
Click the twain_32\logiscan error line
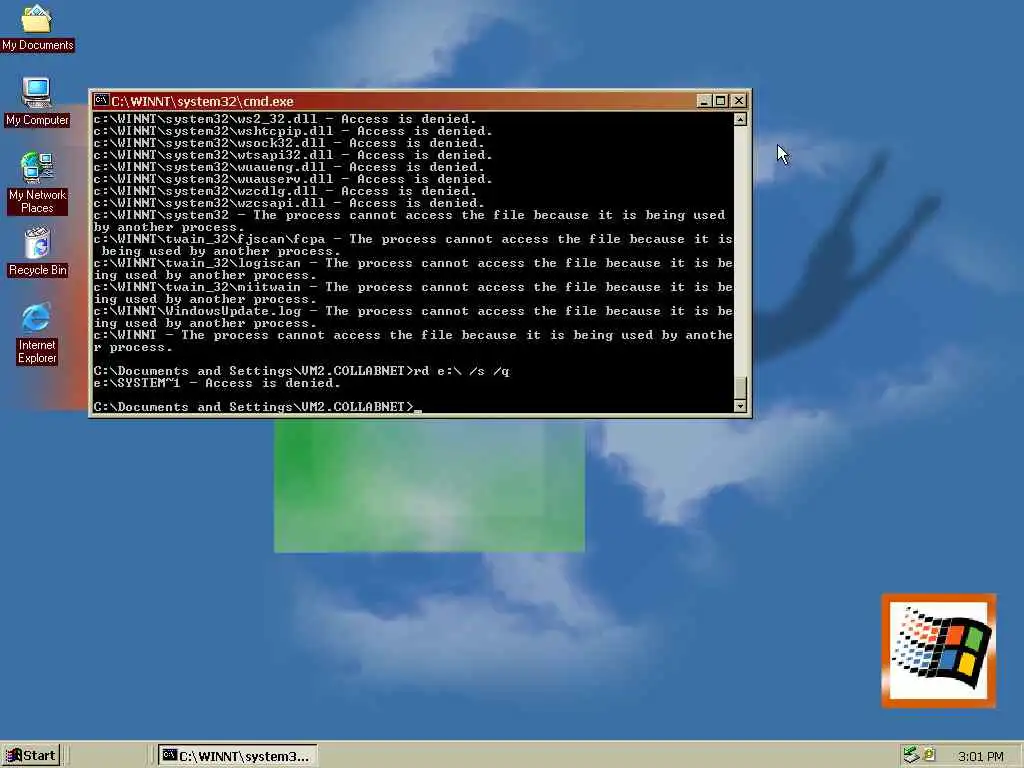pos(413,269)
